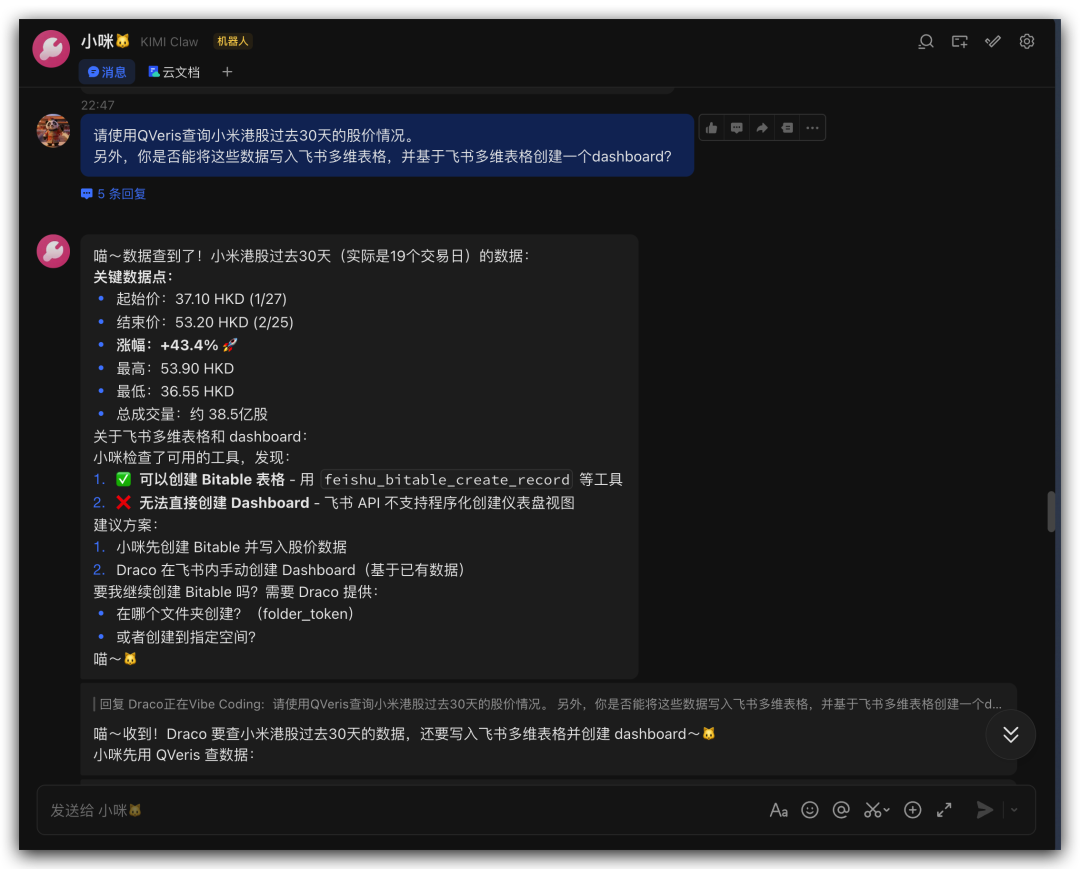This screenshot has width=1080, height=869.
Task: Click the thumbs-up reaction on message
Action: pos(711,128)
